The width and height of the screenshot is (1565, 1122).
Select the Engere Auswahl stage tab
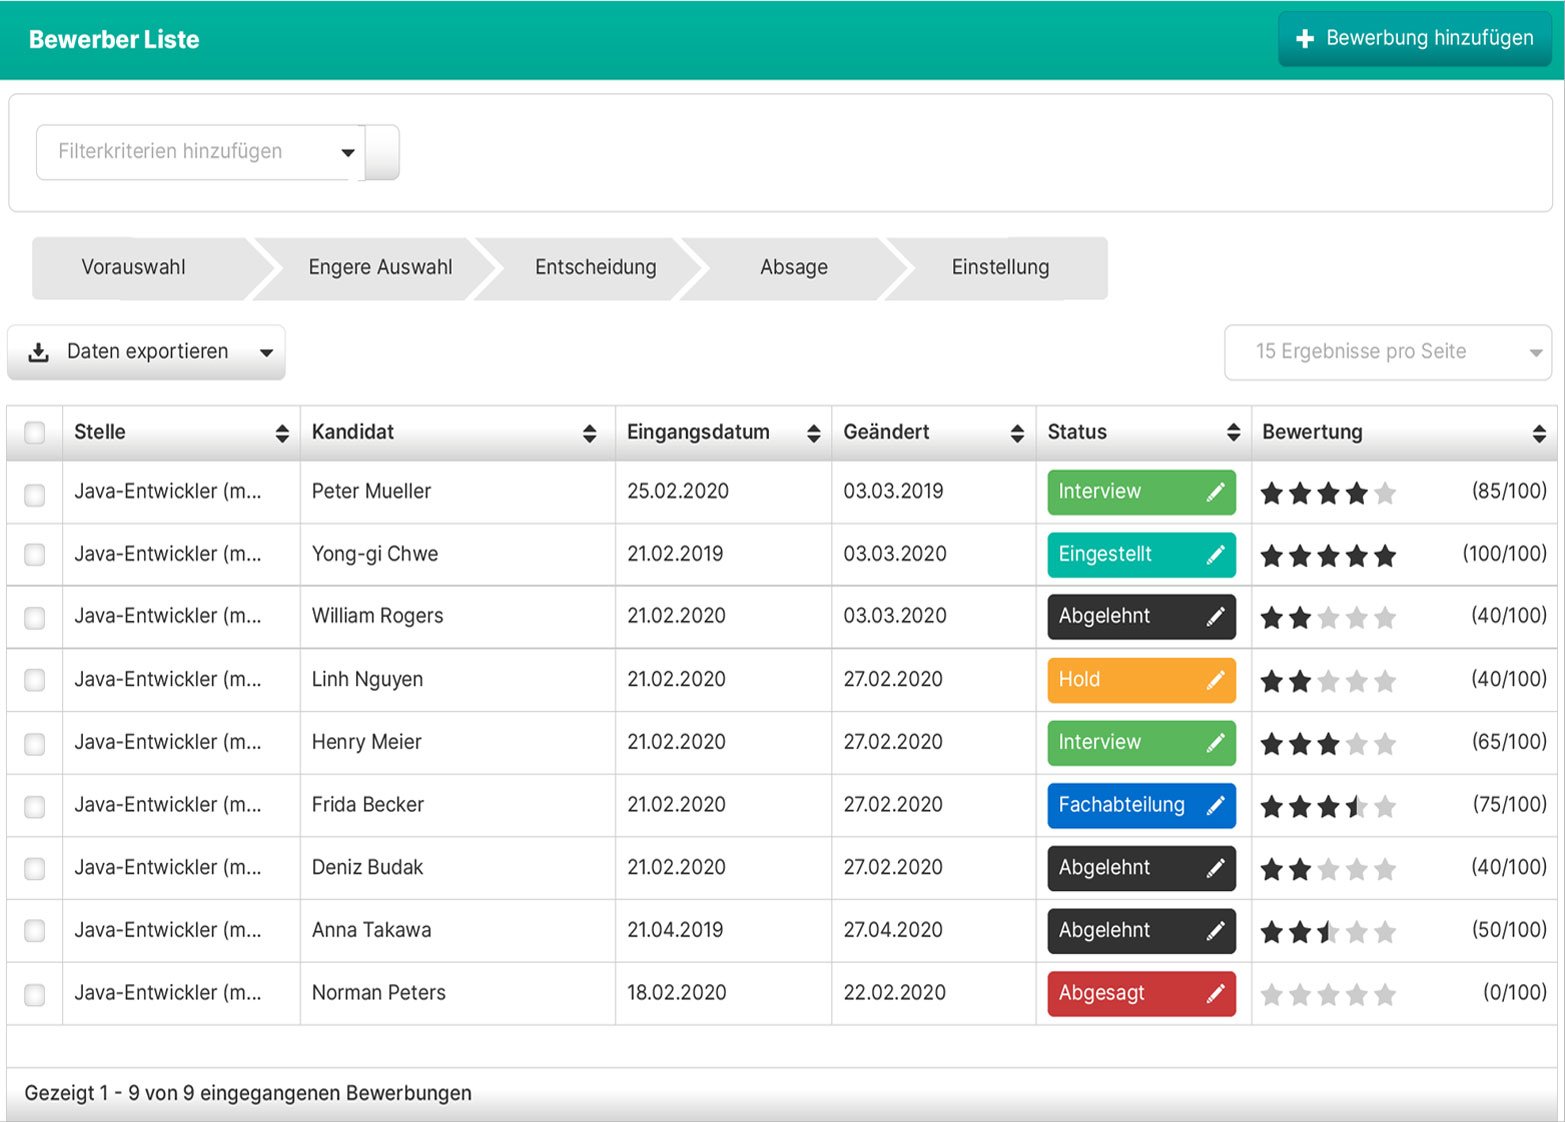pyautogui.click(x=380, y=268)
